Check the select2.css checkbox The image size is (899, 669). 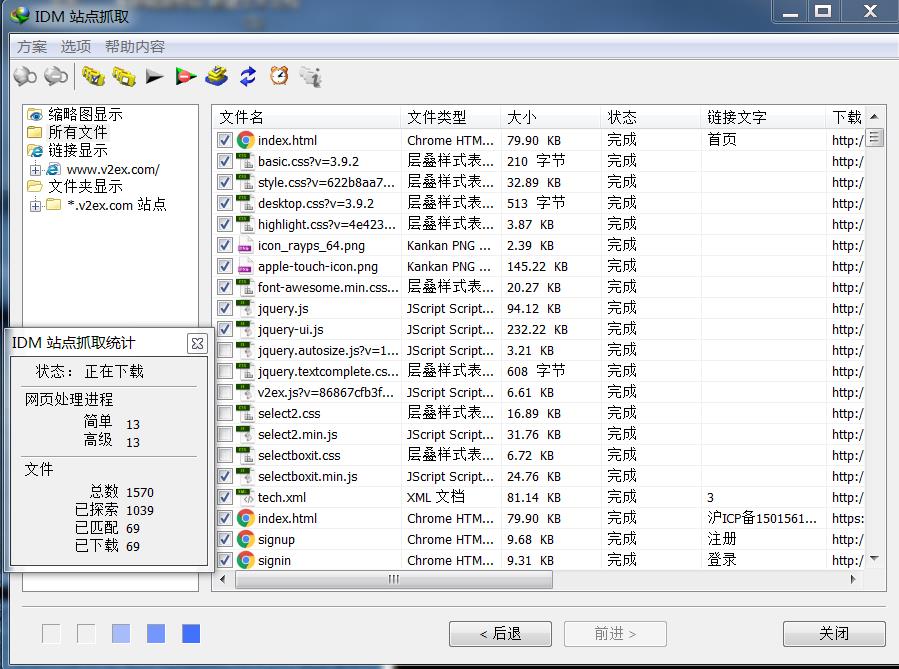(225, 413)
